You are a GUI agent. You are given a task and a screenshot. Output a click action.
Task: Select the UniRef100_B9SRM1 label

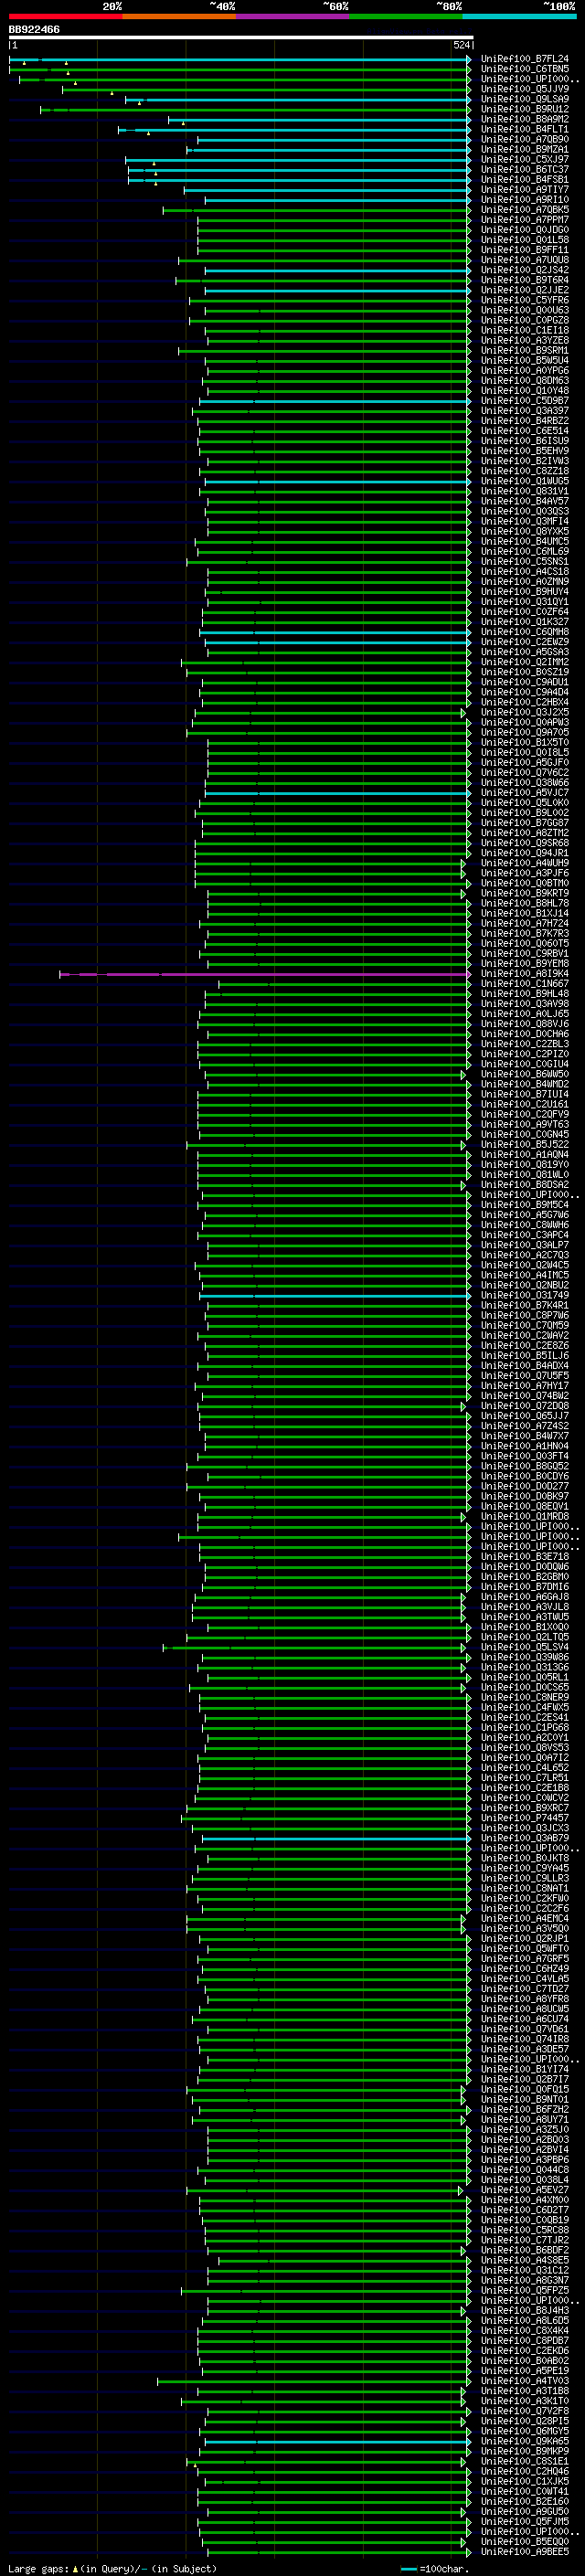(x=524, y=351)
